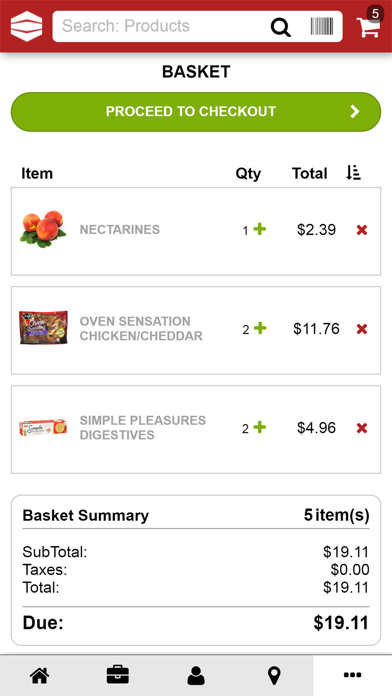Add one more Oven Sensation Chicken/Cheddar

tap(260, 328)
